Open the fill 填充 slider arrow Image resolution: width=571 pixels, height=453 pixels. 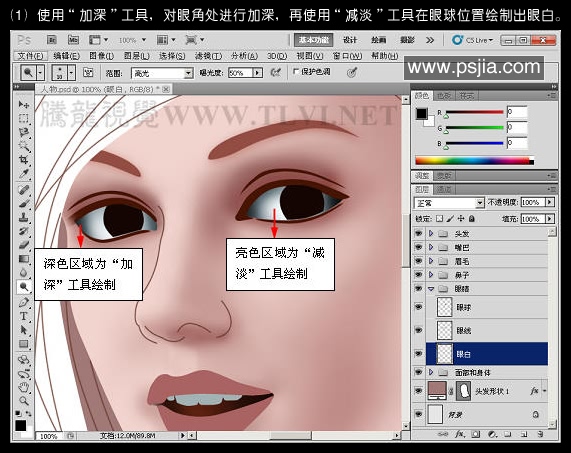click(x=550, y=218)
